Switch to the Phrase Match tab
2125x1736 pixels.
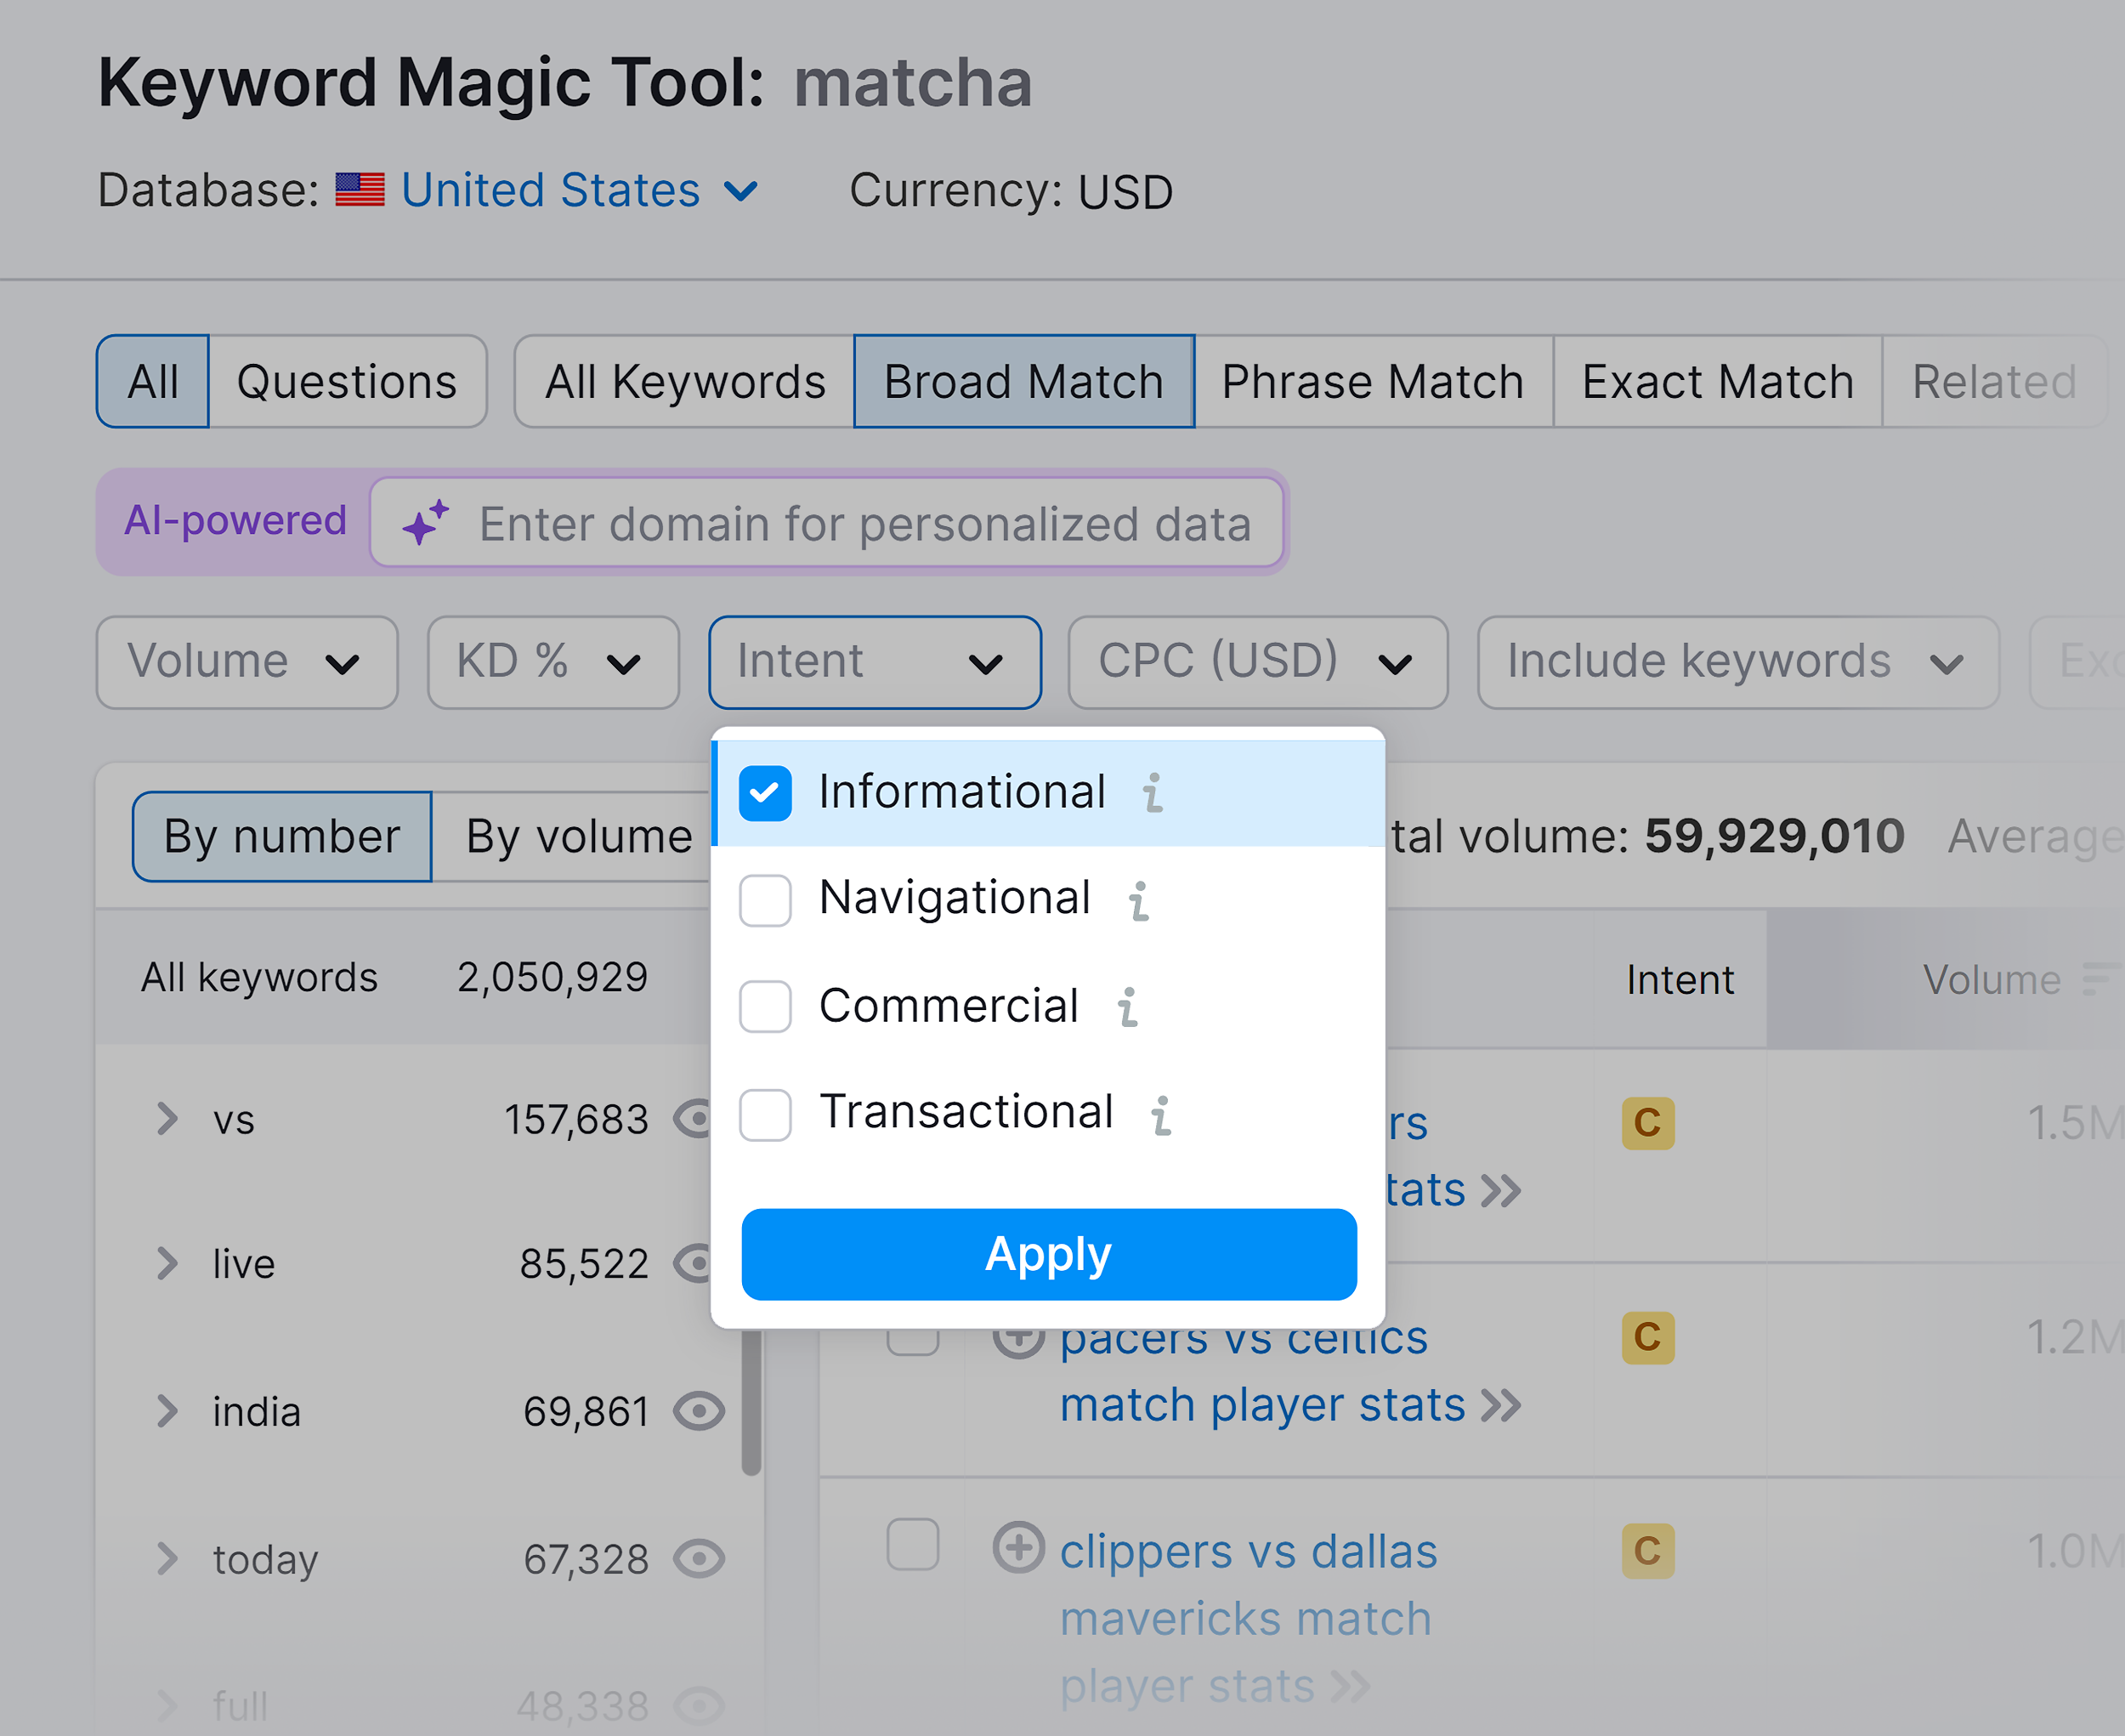pyautogui.click(x=1373, y=381)
